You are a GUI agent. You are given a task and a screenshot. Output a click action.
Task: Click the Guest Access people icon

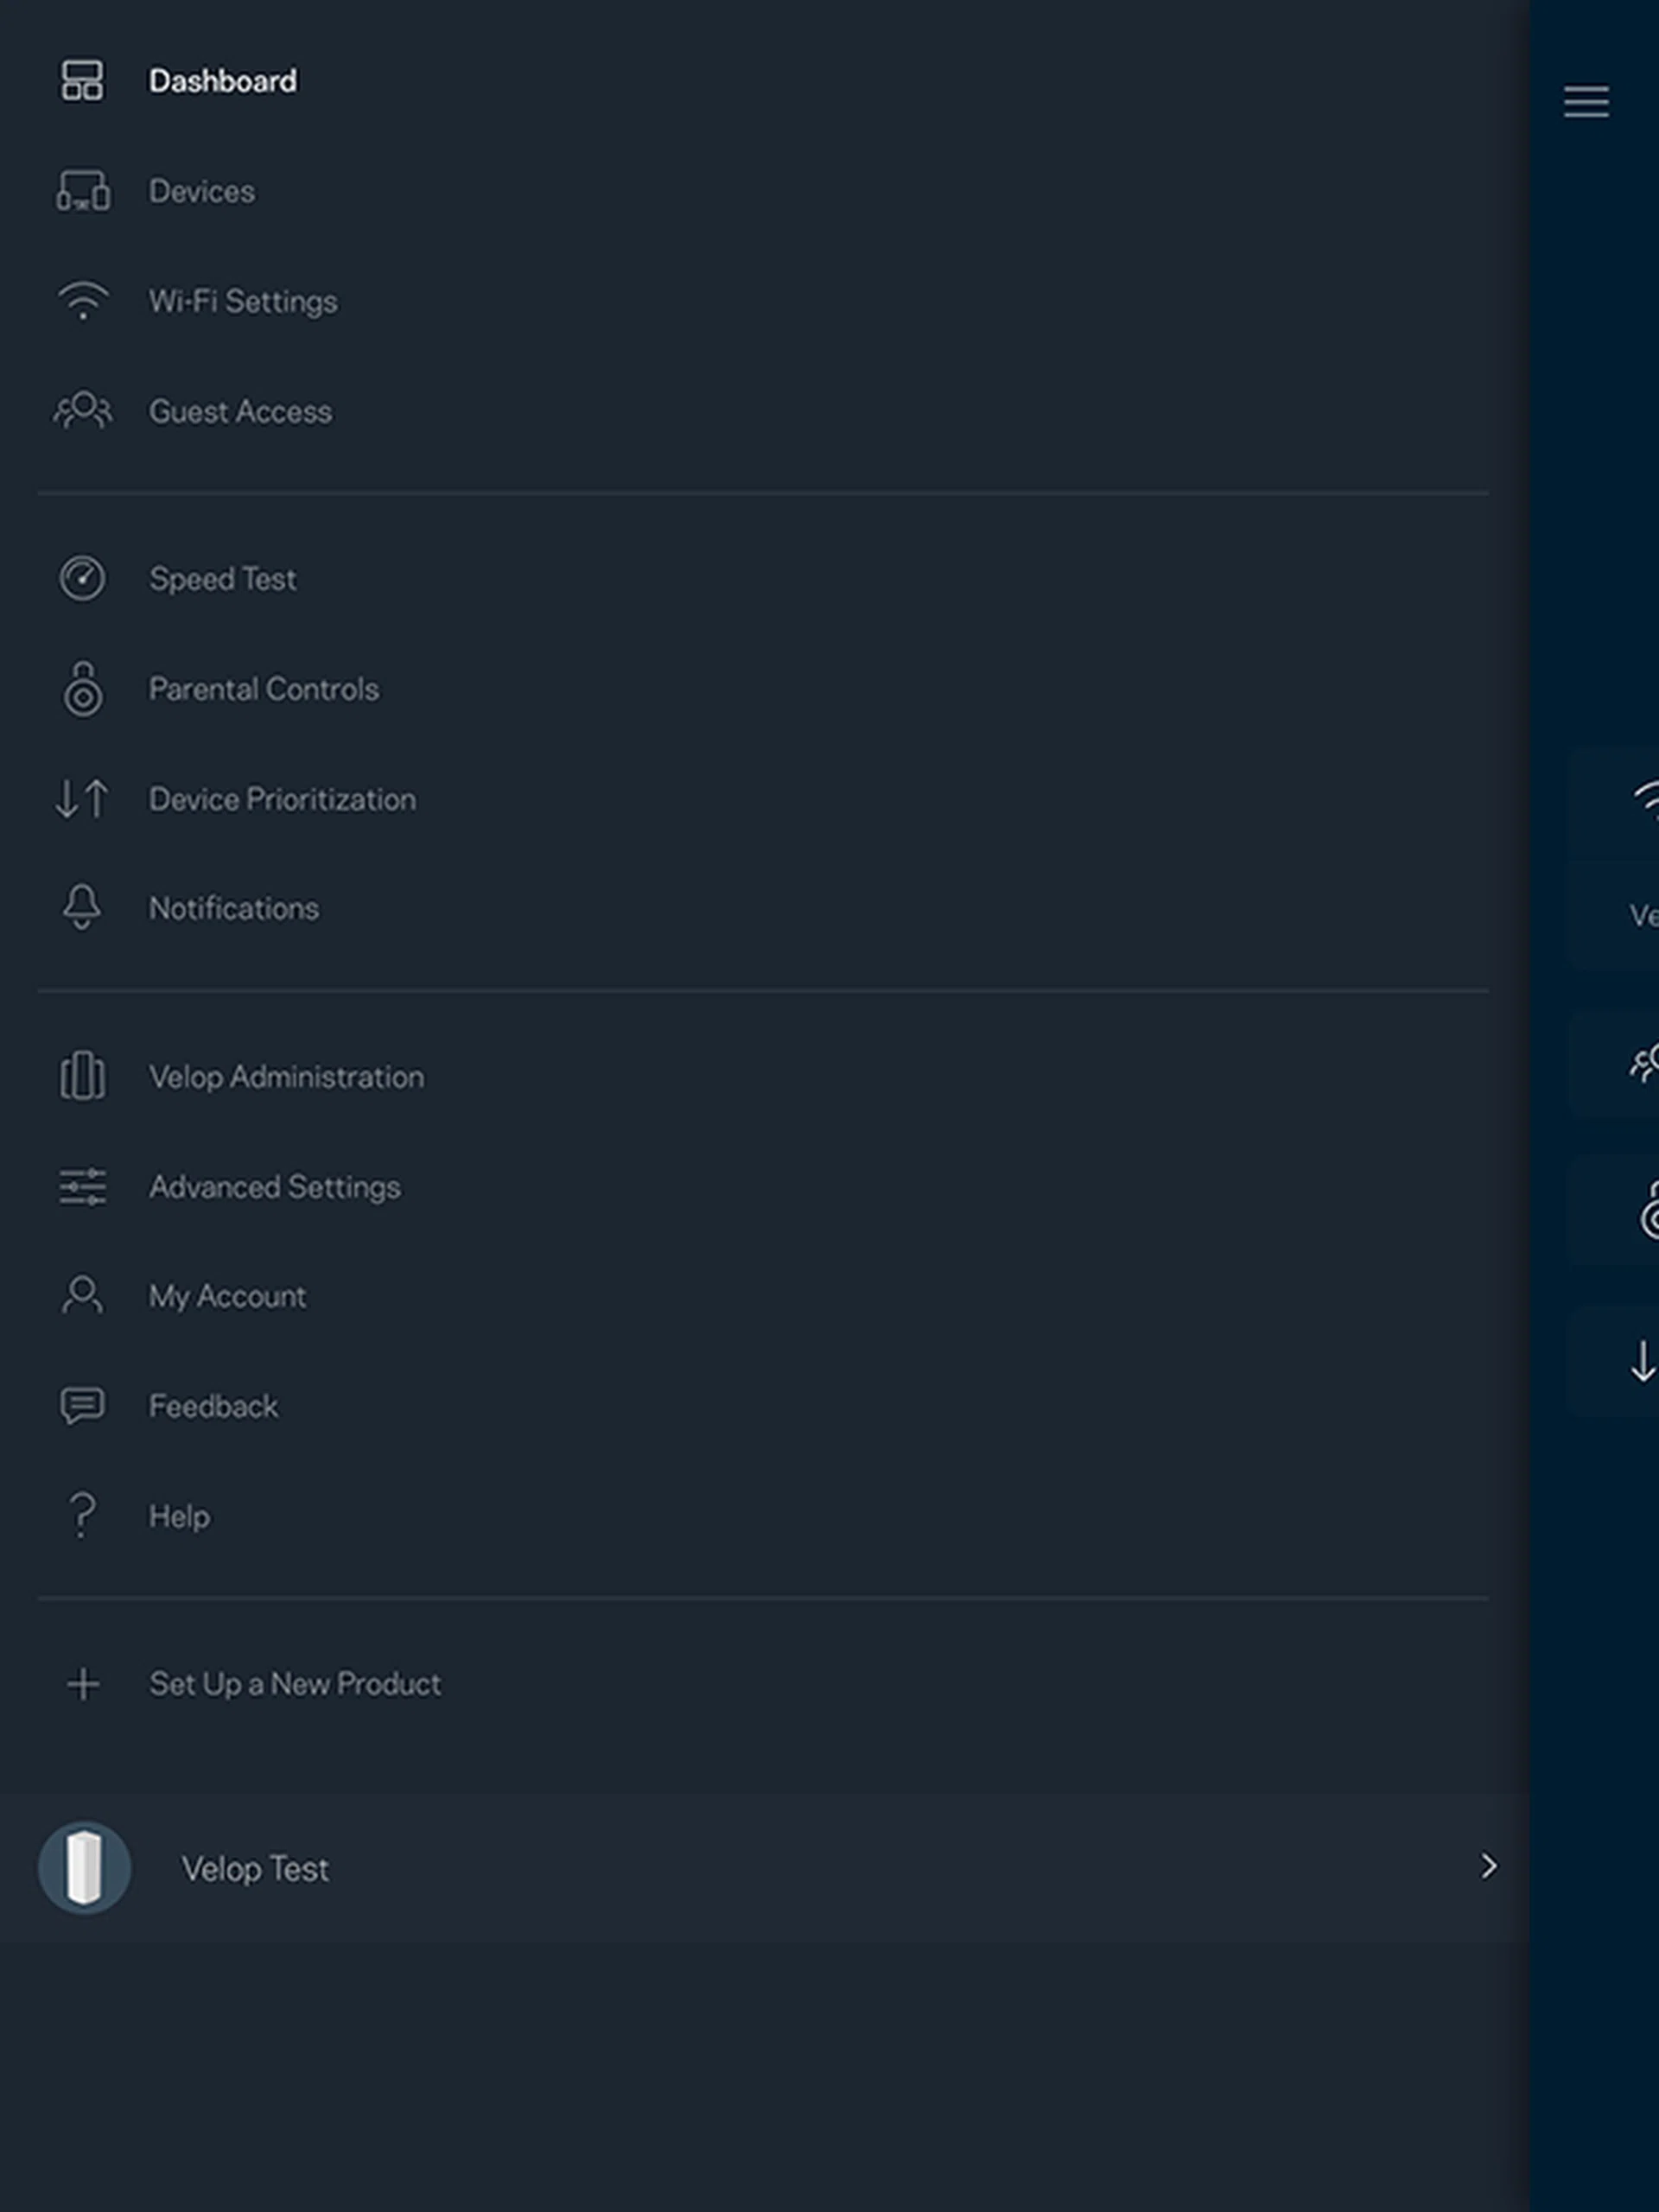82,410
